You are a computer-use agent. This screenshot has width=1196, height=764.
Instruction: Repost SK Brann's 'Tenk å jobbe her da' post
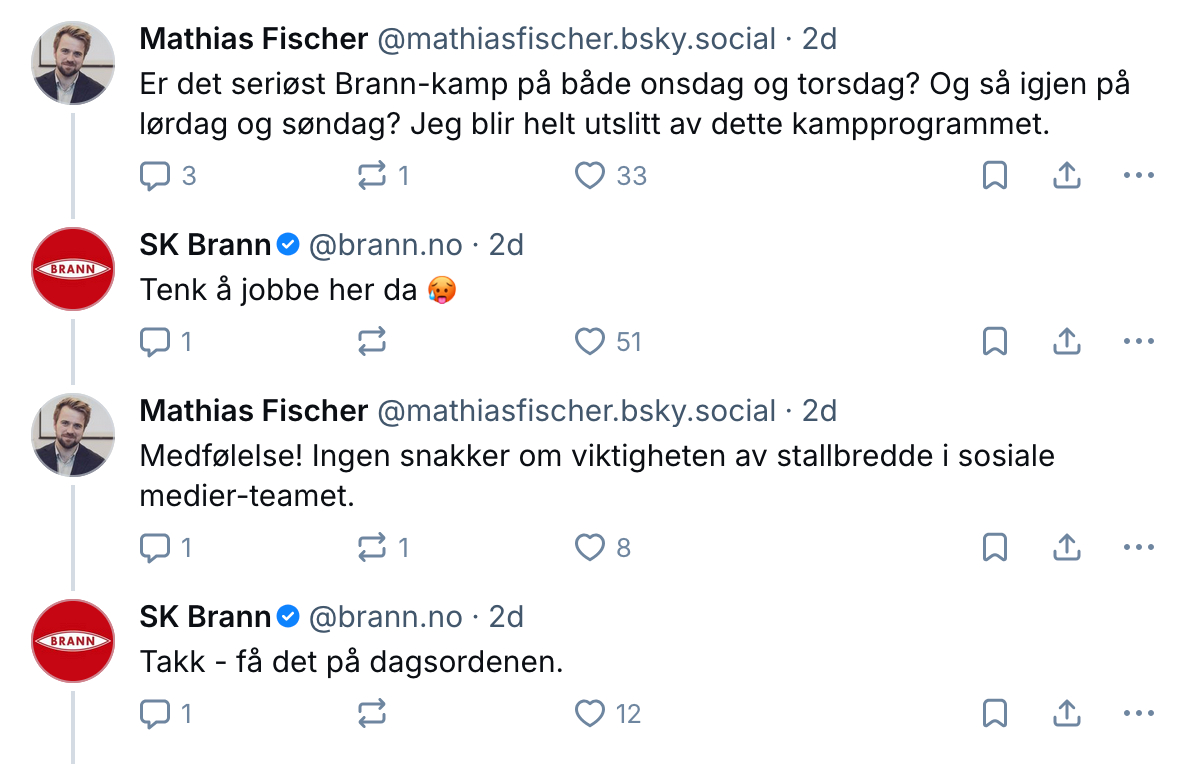point(372,342)
